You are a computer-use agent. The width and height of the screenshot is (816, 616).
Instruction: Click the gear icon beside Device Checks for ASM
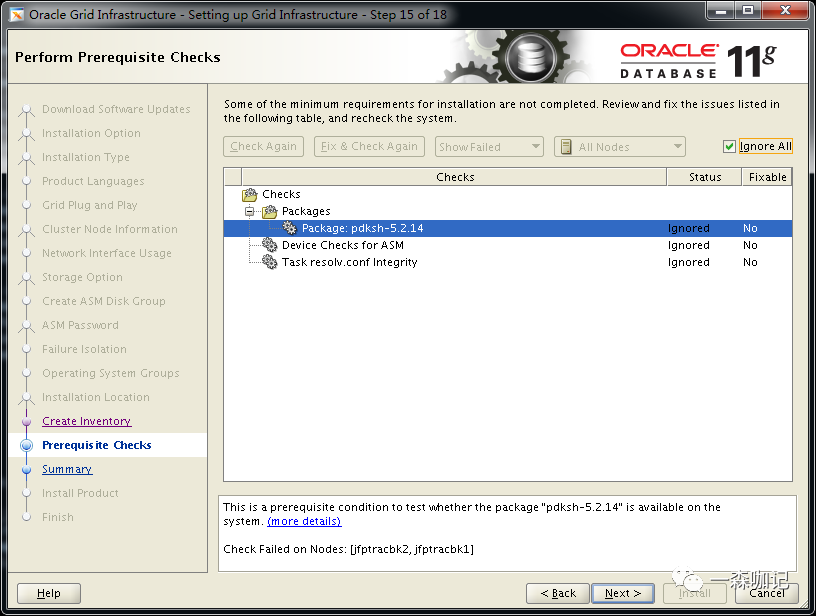tap(270, 245)
